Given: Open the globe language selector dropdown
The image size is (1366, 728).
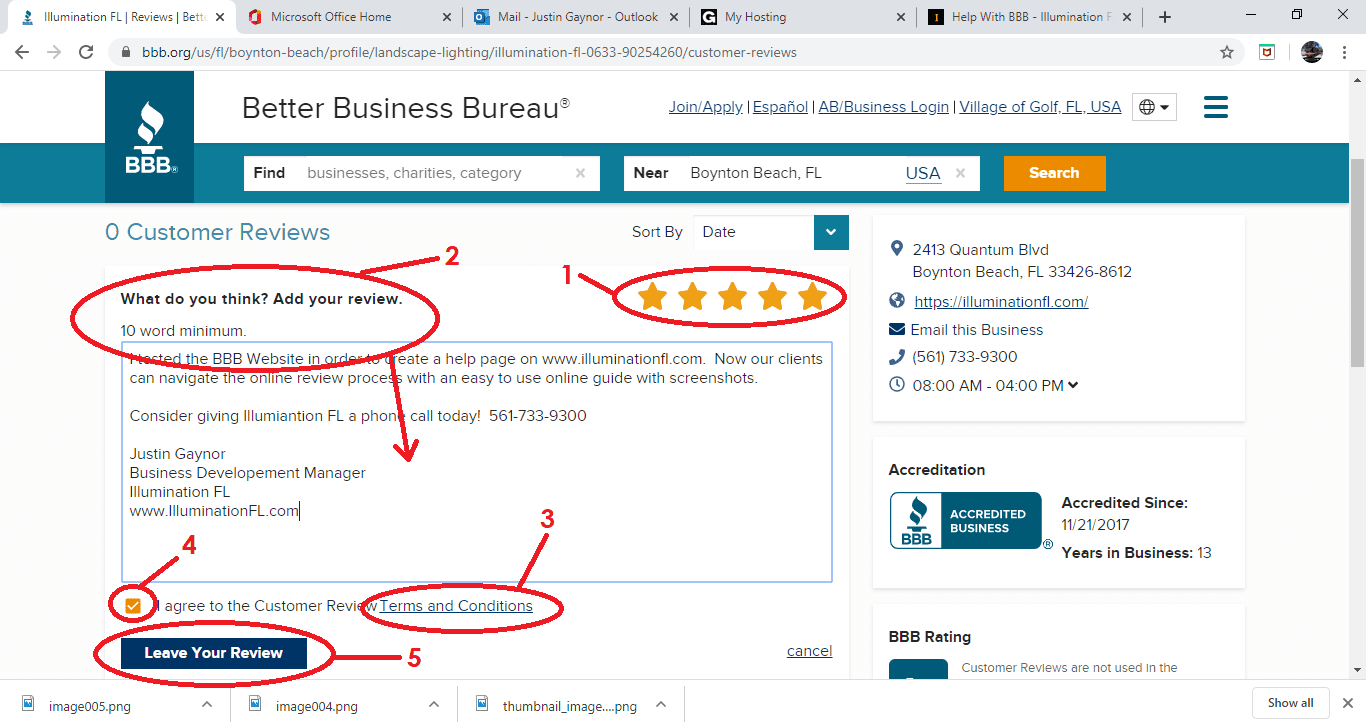Looking at the screenshot, I should pyautogui.click(x=1154, y=107).
